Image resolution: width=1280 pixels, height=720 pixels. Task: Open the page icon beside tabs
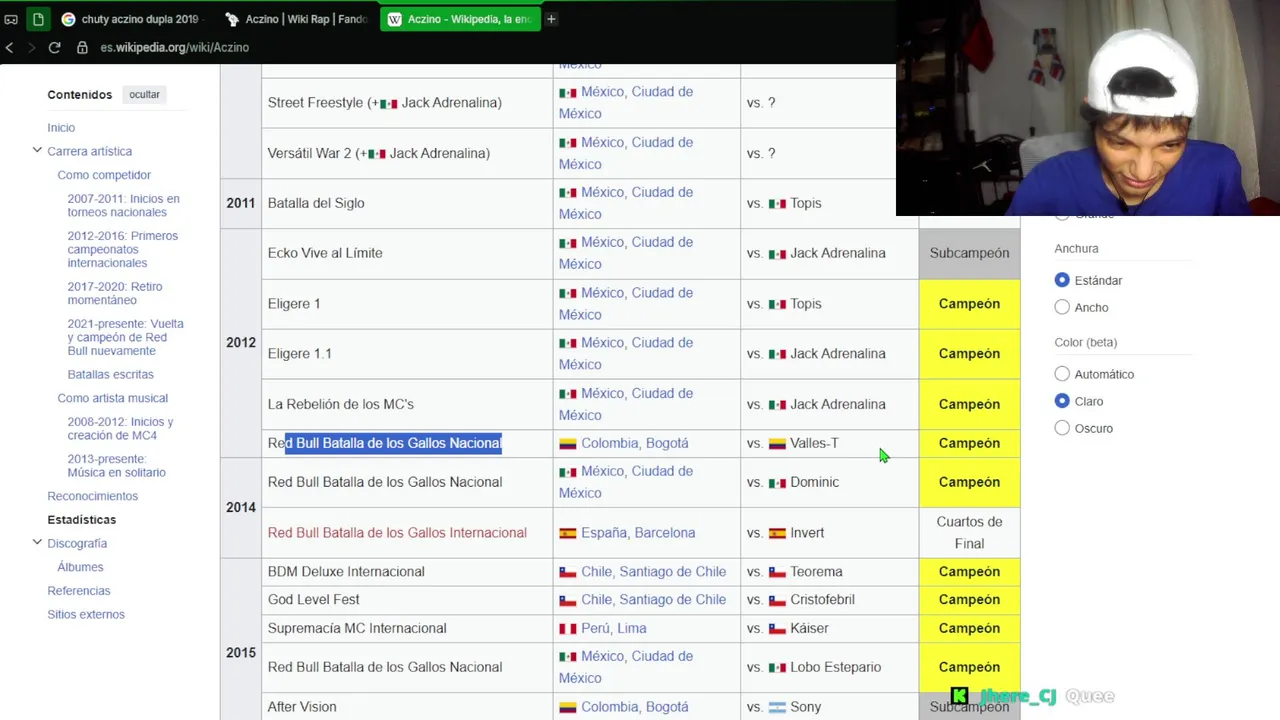click(x=38, y=19)
